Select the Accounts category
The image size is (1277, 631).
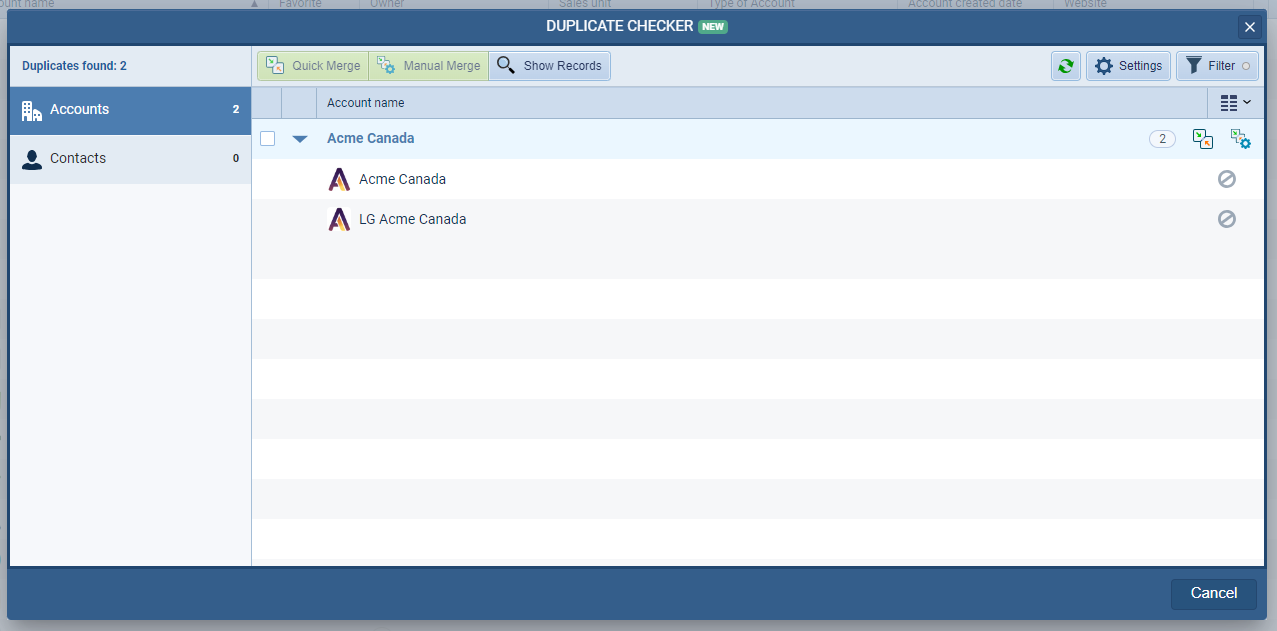tap(130, 110)
